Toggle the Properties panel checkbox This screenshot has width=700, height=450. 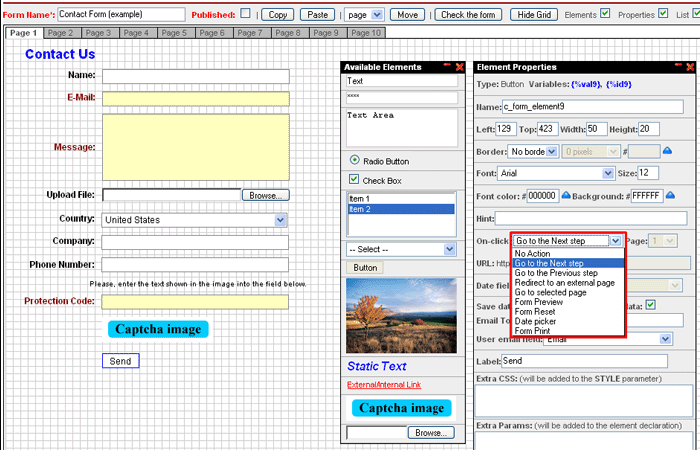(x=663, y=13)
